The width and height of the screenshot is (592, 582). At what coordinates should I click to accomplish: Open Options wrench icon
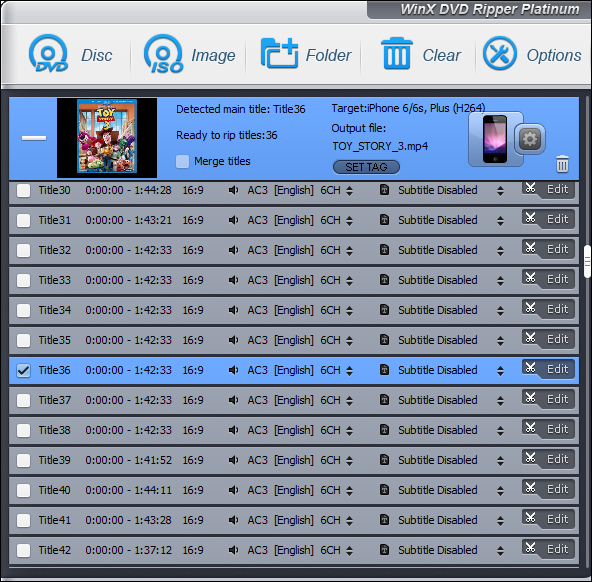[x=500, y=53]
